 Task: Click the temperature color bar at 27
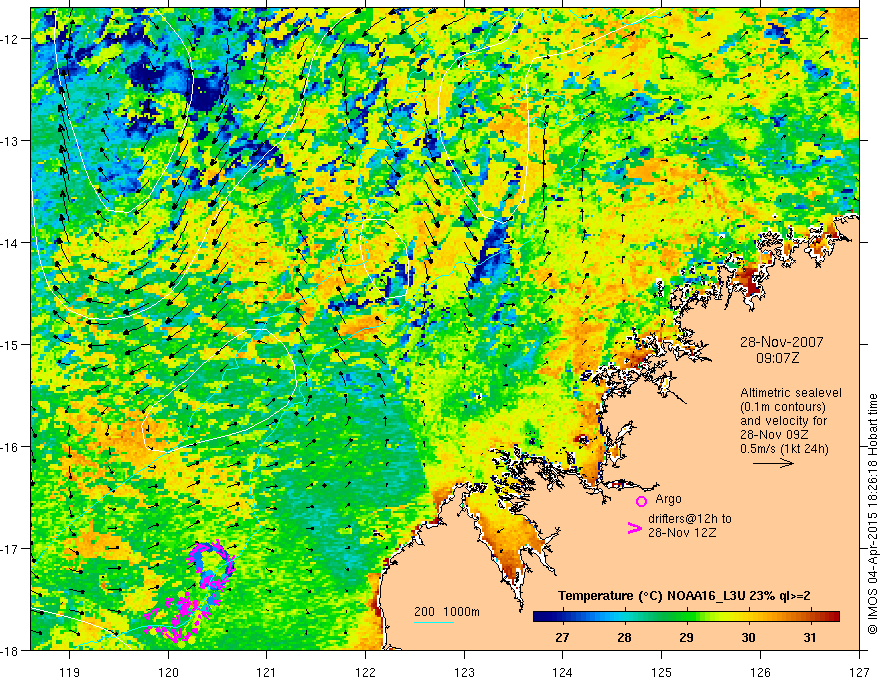[562, 617]
